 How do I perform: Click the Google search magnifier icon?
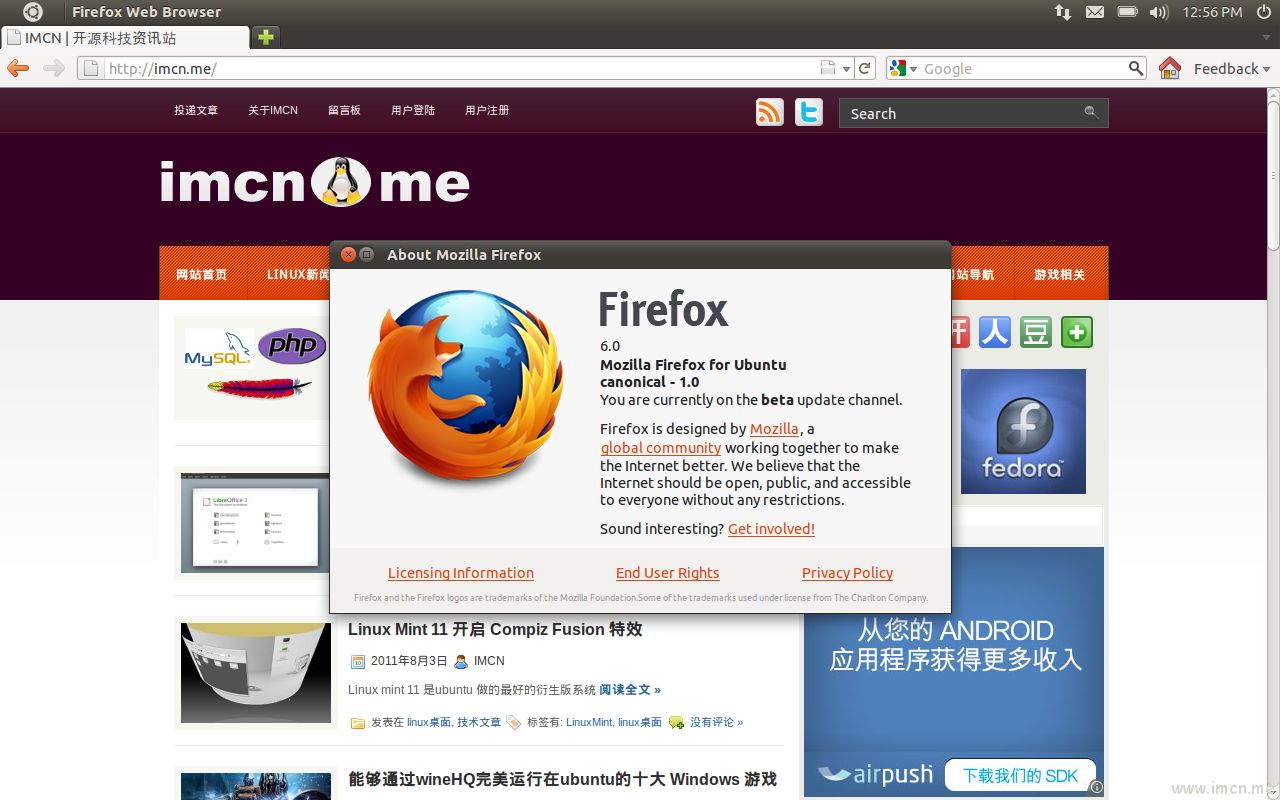point(1136,68)
